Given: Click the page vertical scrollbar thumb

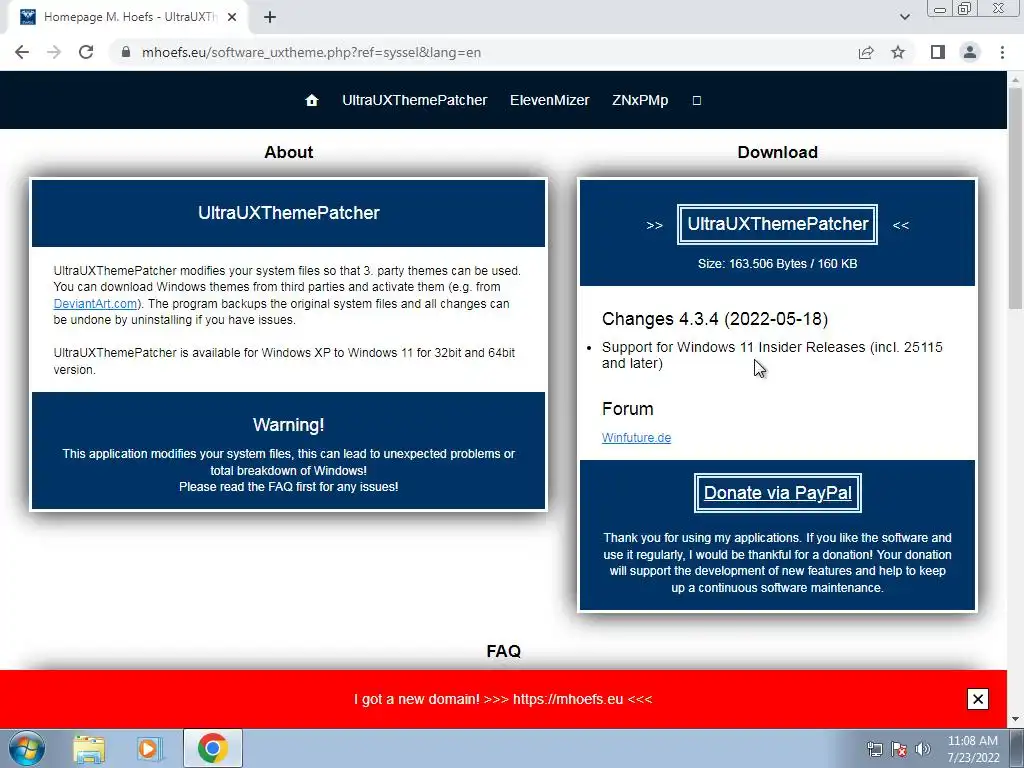Looking at the screenshot, I should (x=1015, y=199).
